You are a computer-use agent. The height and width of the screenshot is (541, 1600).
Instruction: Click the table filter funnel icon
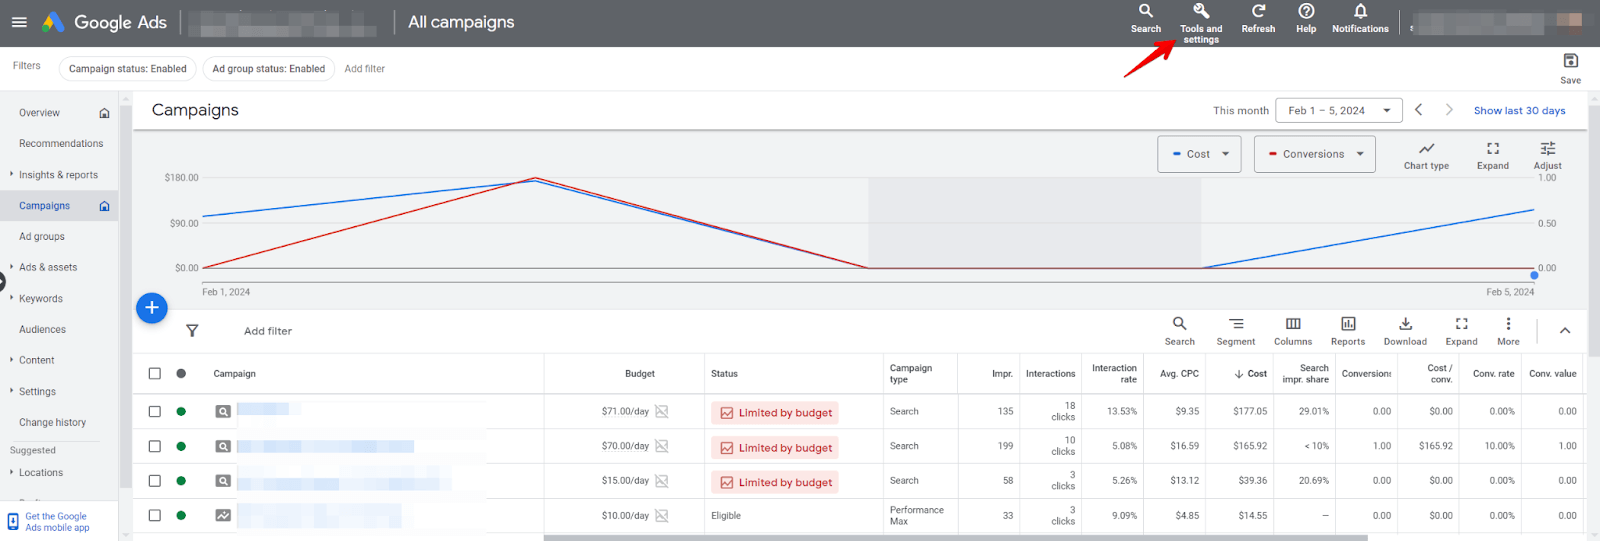(x=192, y=331)
